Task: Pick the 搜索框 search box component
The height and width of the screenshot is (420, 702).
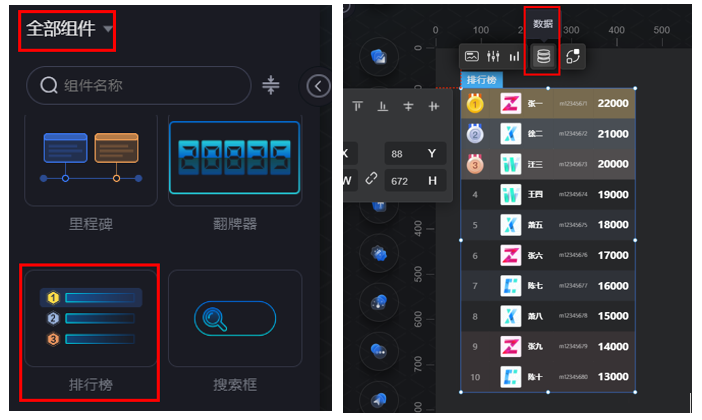Action: tap(235, 331)
